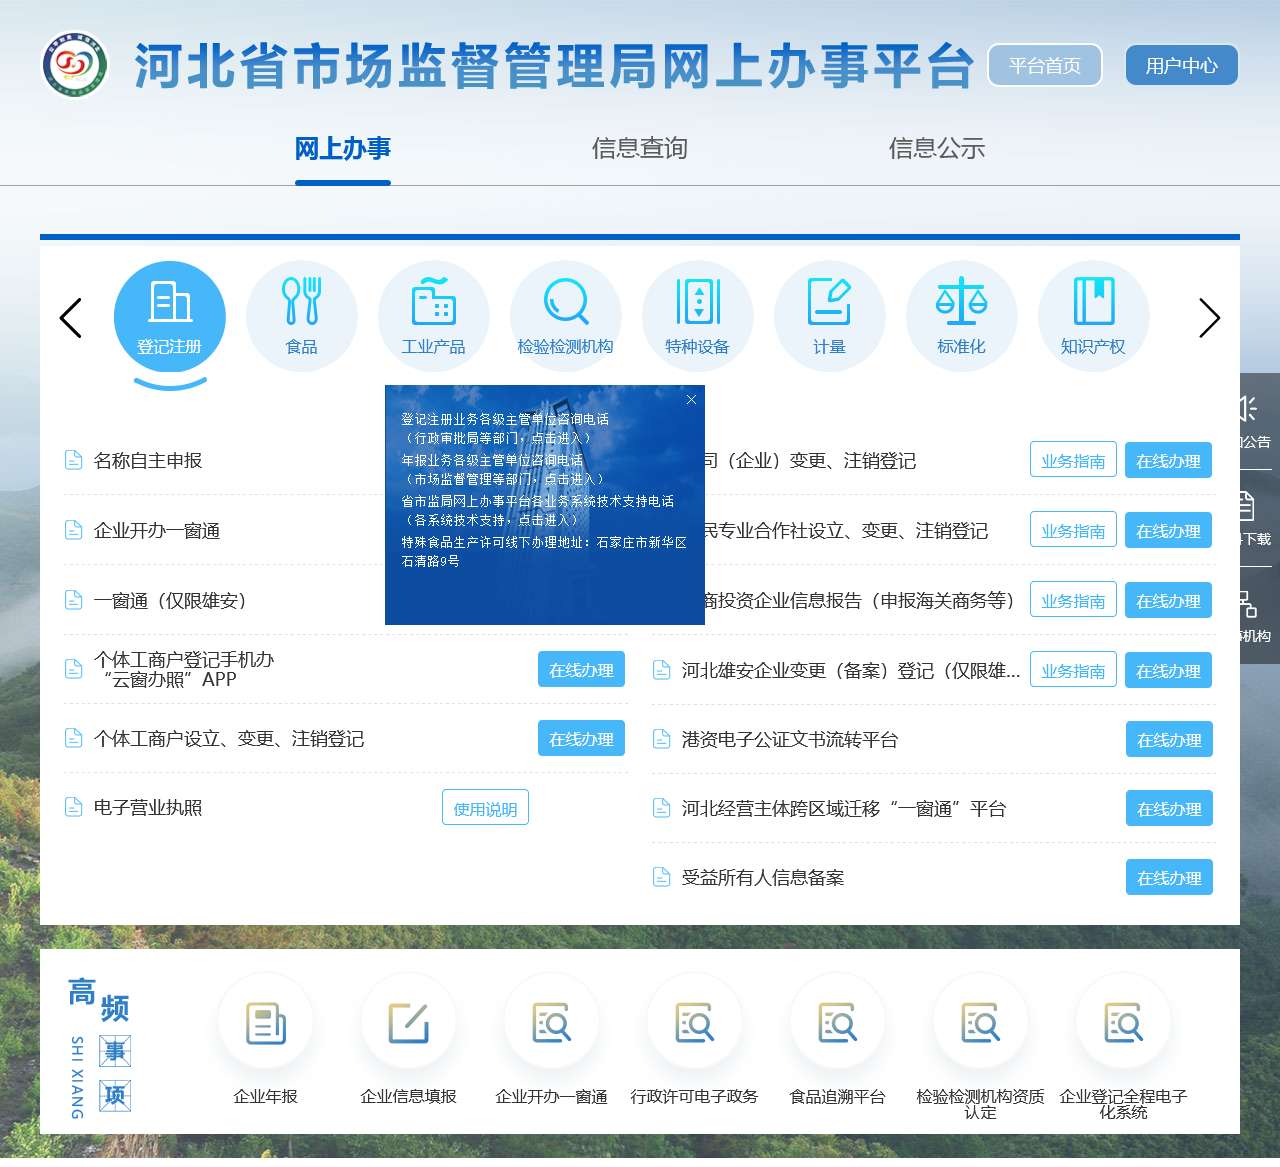The width and height of the screenshot is (1280, 1167).
Task: Open the sidebar announcement speaker icon
Action: 1247,408
